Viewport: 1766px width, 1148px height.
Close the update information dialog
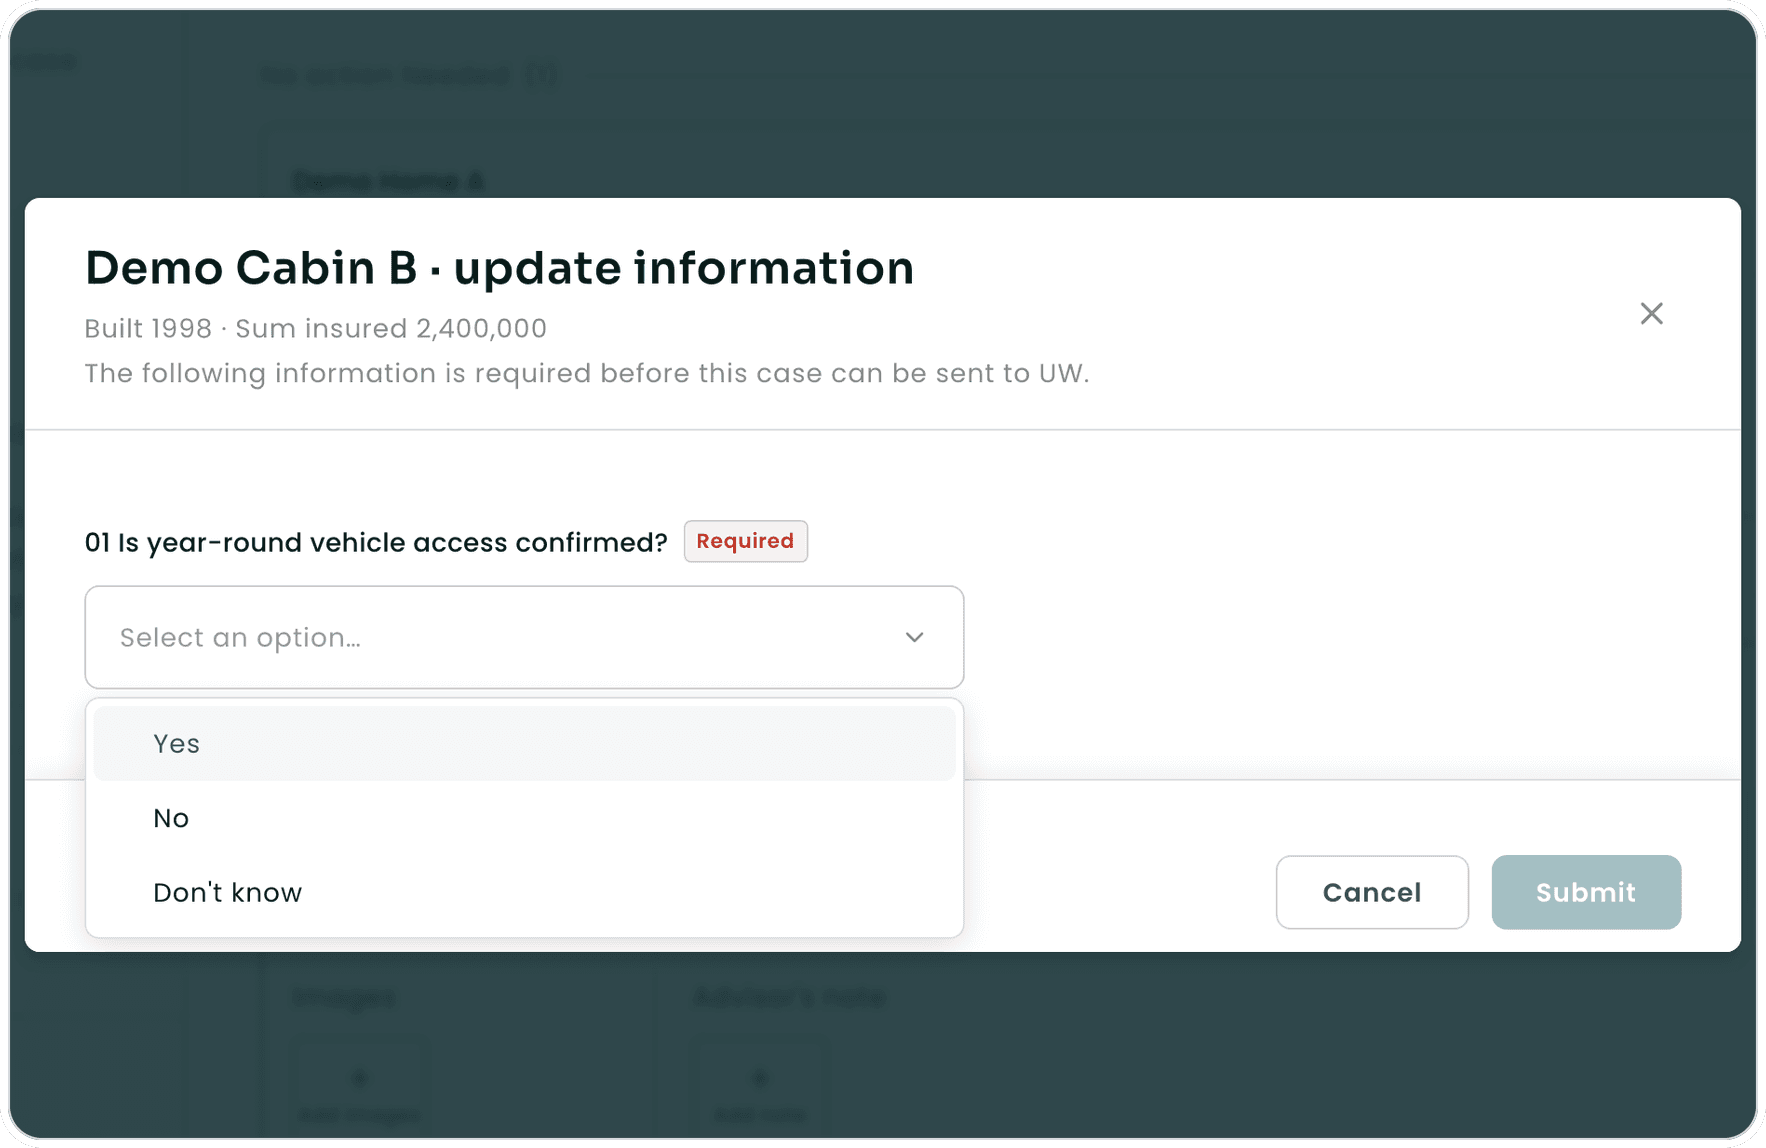(x=1651, y=314)
